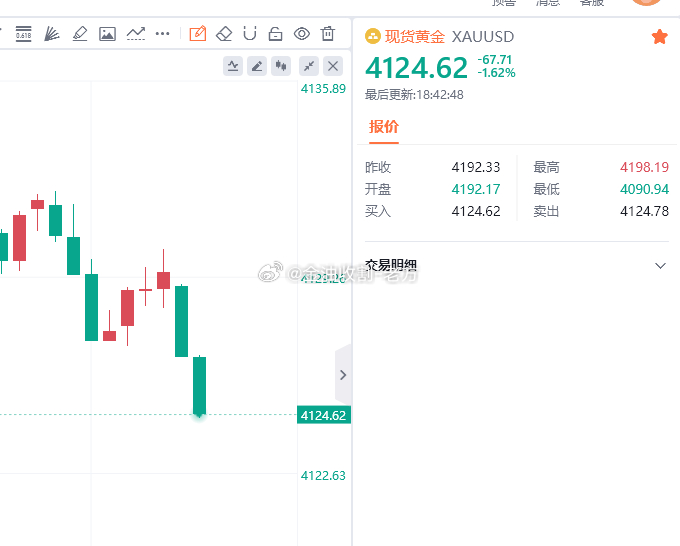This screenshot has height=546, width=680.
Task: Collapse chart with shrink arrows icon
Action: (x=309, y=66)
